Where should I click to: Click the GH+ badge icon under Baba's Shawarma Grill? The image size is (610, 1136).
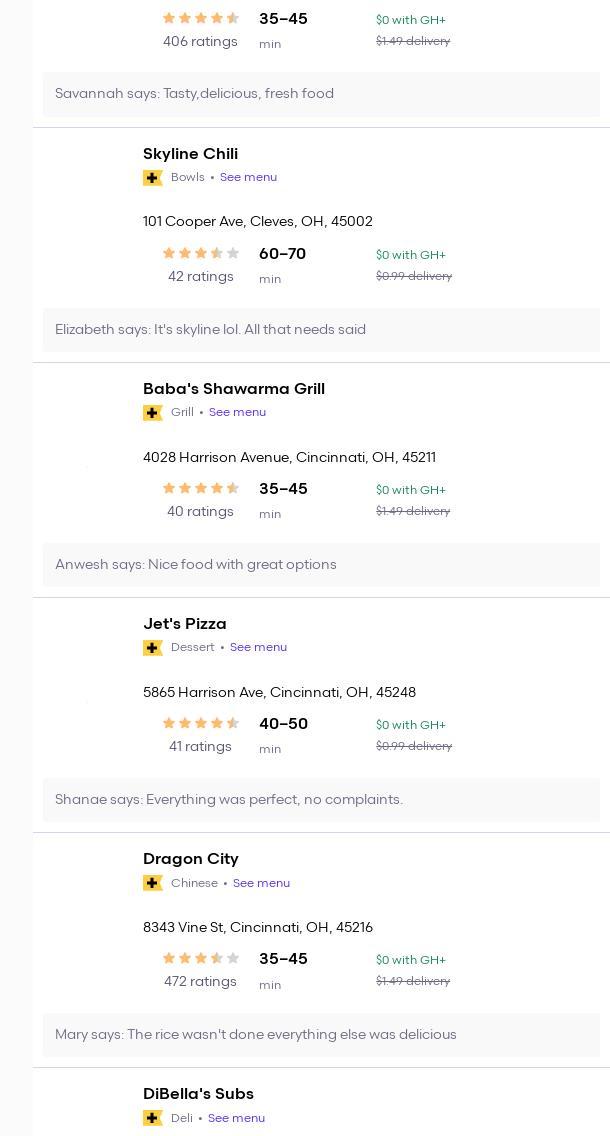point(153,413)
